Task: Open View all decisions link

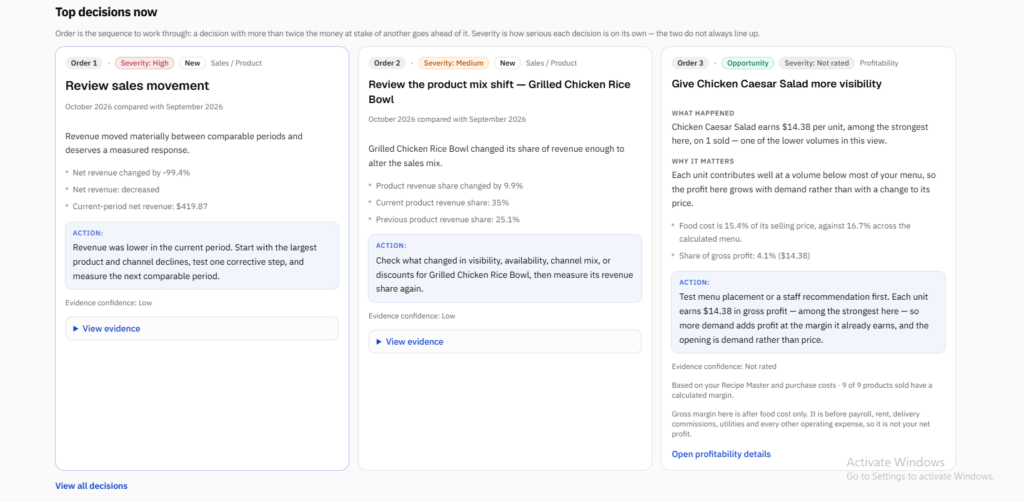Action: tap(91, 486)
